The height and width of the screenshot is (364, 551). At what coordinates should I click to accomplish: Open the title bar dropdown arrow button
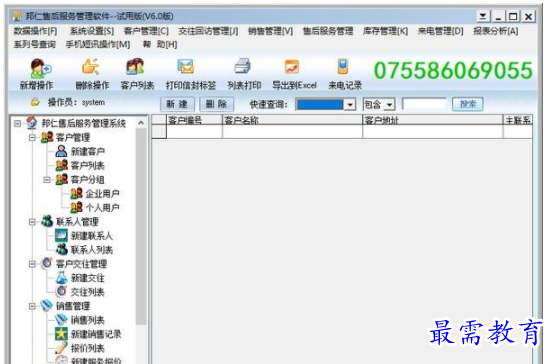[483, 16]
